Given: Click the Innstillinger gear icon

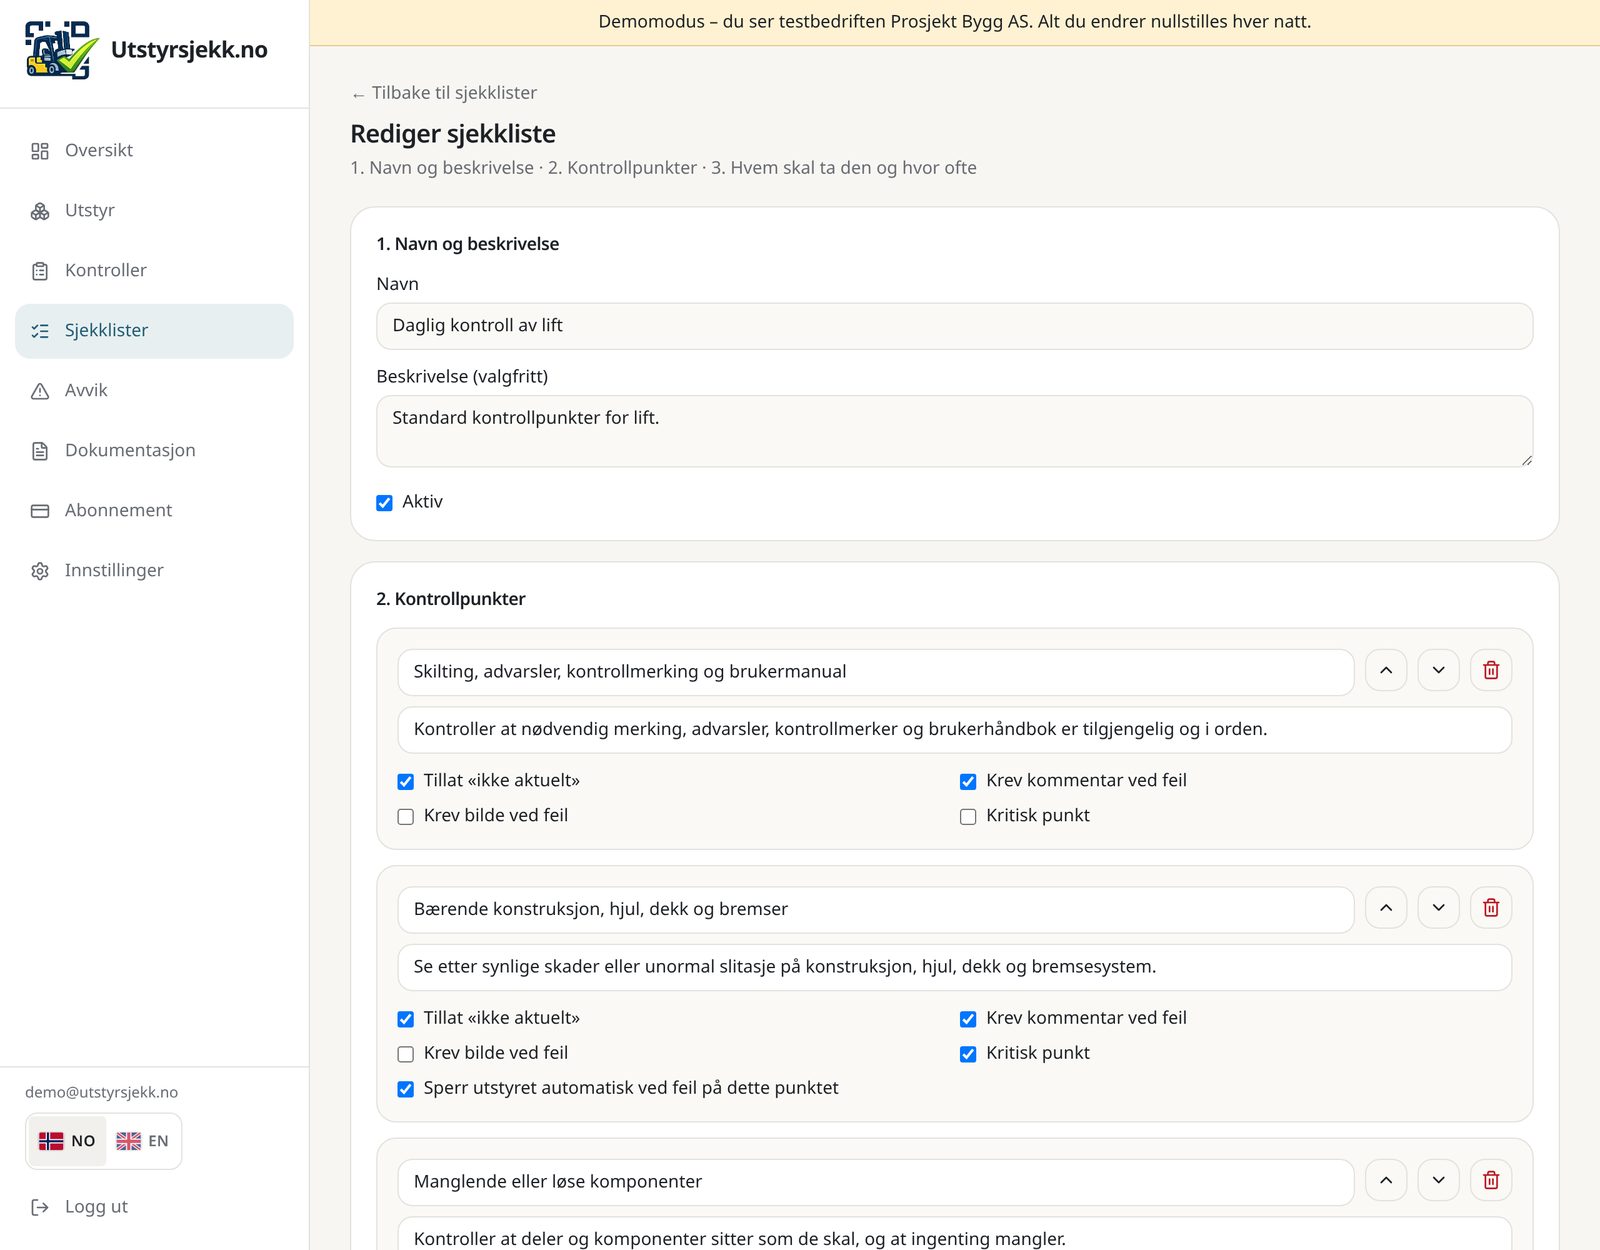Looking at the screenshot, I should [x=40, y=571].
